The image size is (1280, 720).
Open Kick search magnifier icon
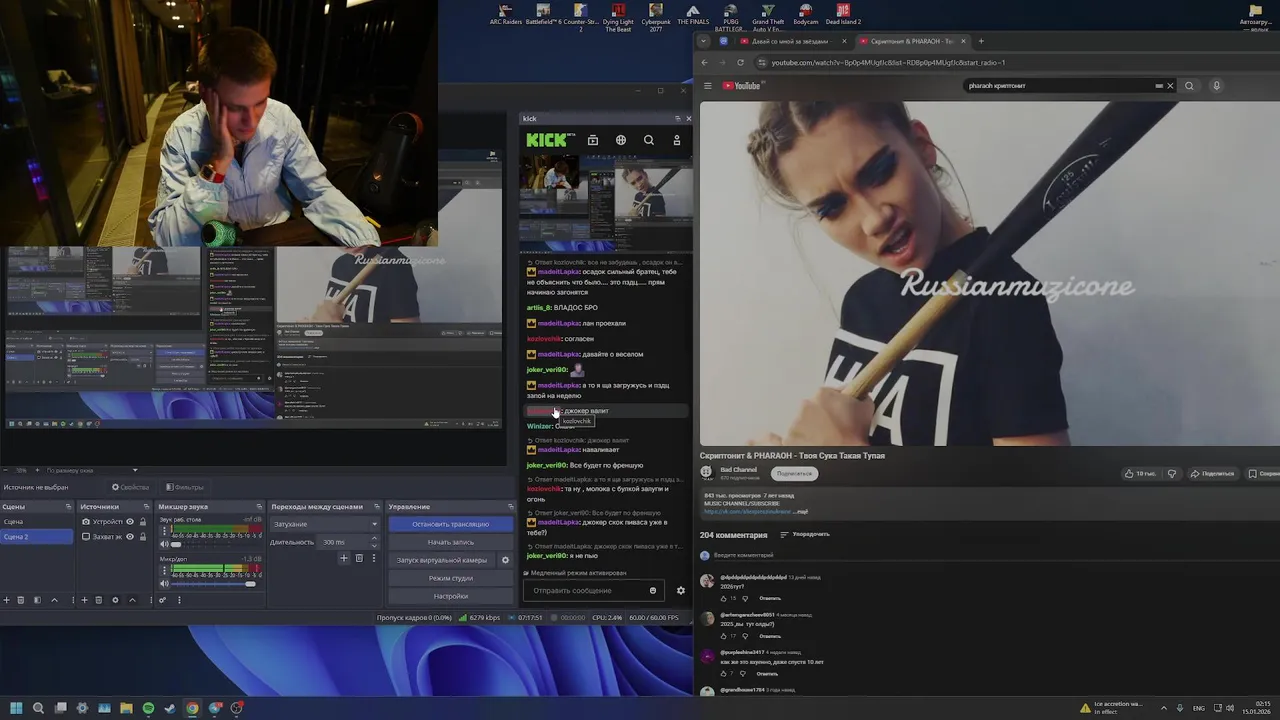(x=649, y=140)
